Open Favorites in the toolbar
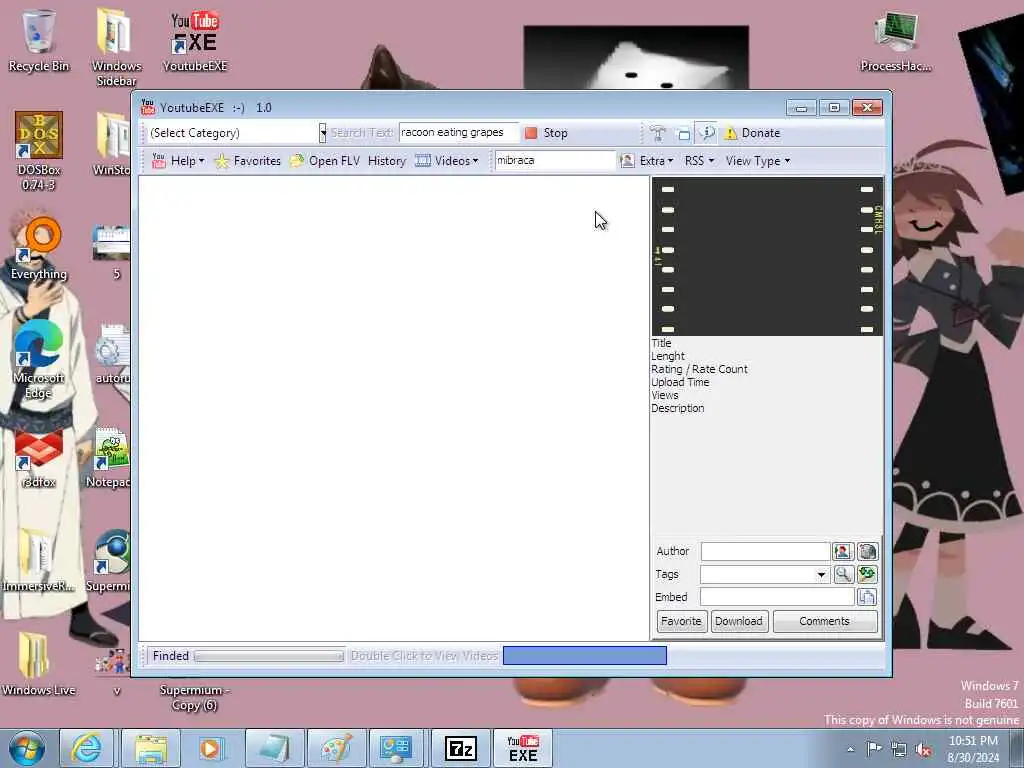1024x768 pixels. (248, 161)
